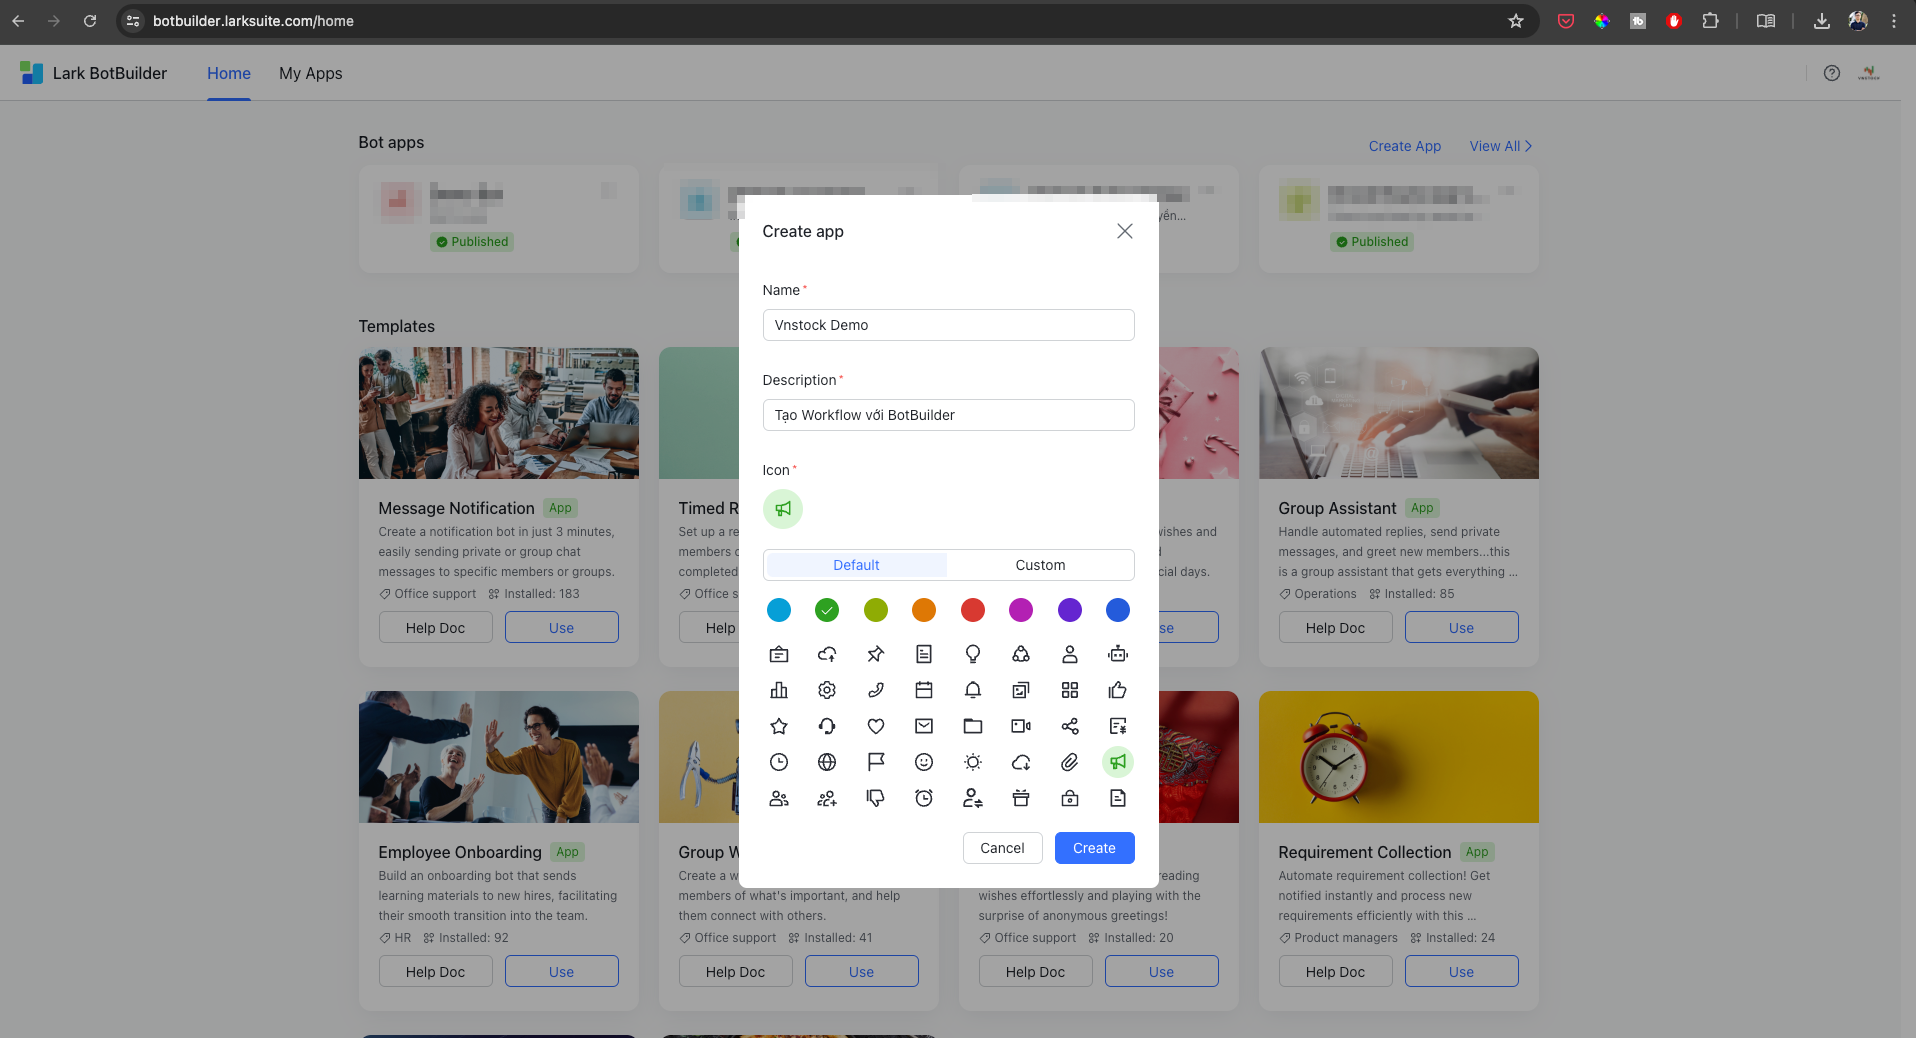Select the padlock icon for the app
The width and height of the screenshot is (1916, 1038).
click(x=1069, y=798)
